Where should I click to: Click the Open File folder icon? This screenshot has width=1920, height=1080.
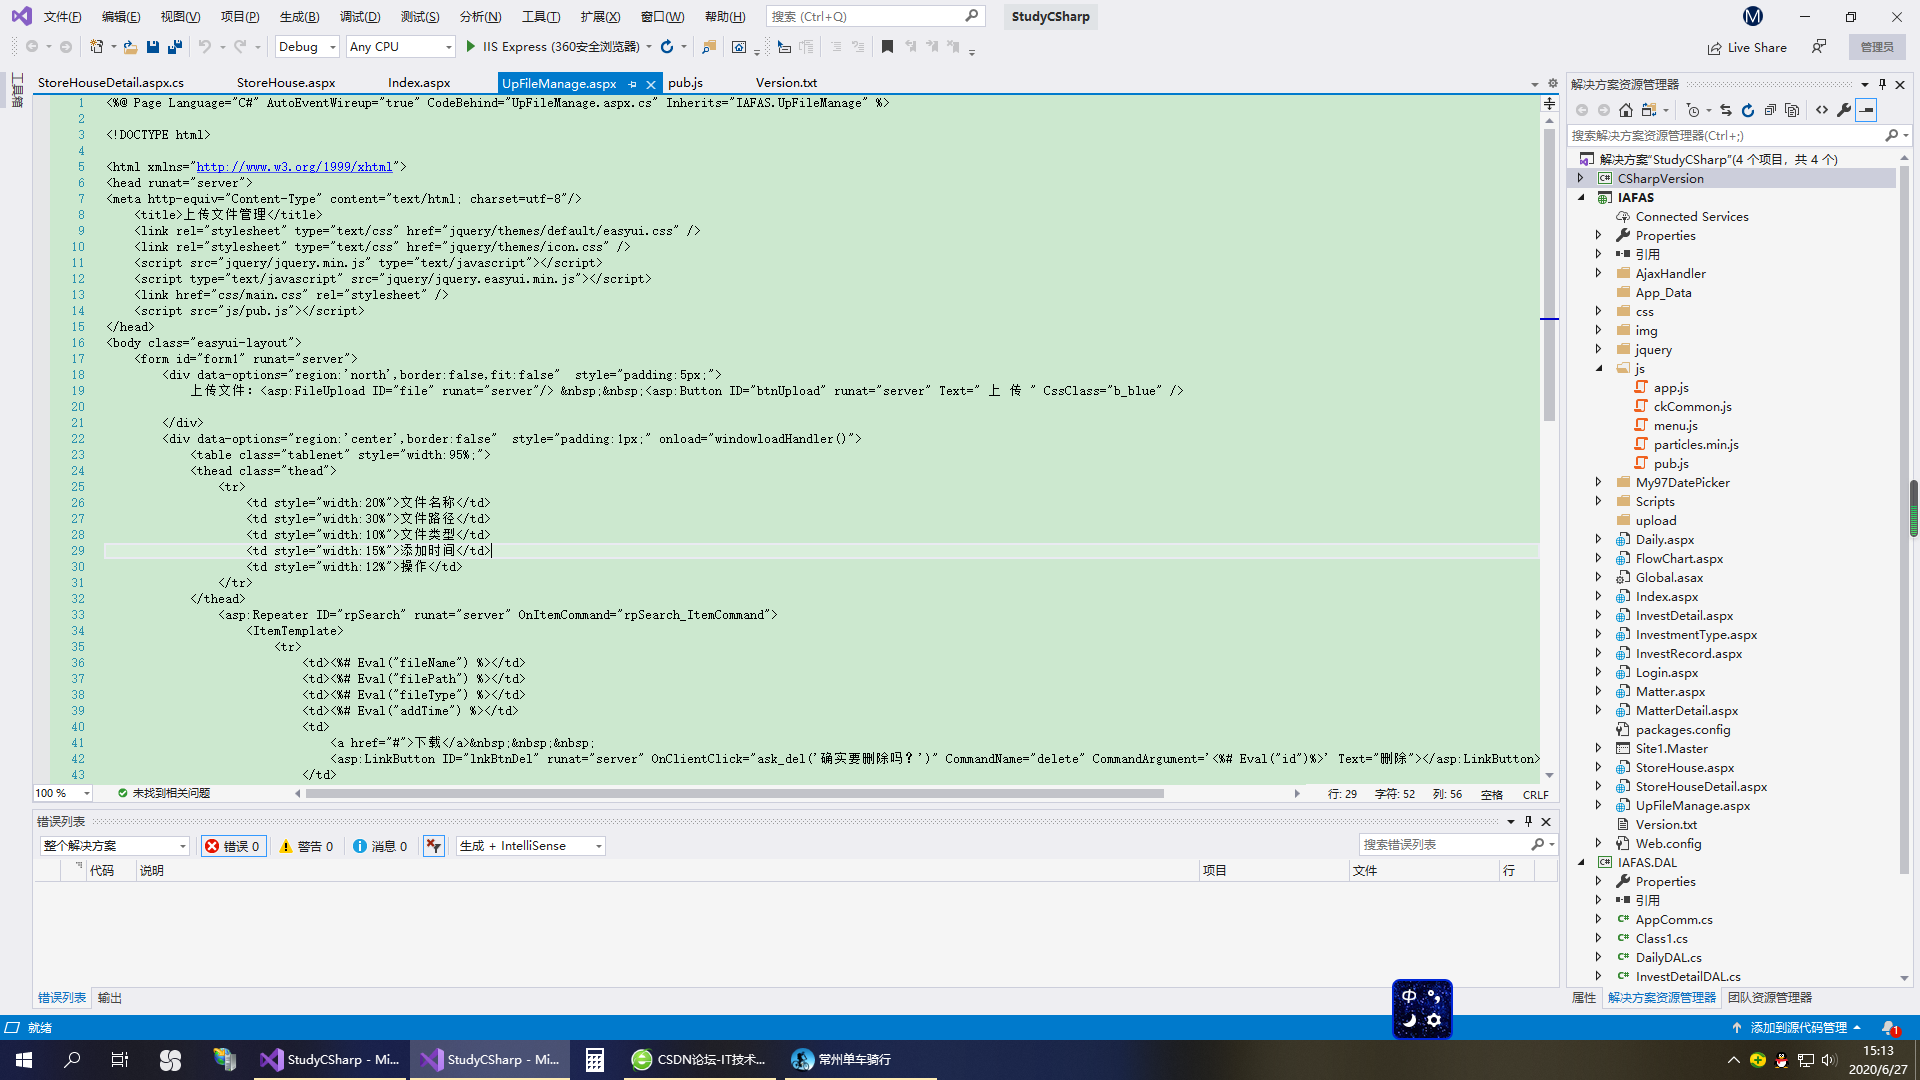point(130,47)
